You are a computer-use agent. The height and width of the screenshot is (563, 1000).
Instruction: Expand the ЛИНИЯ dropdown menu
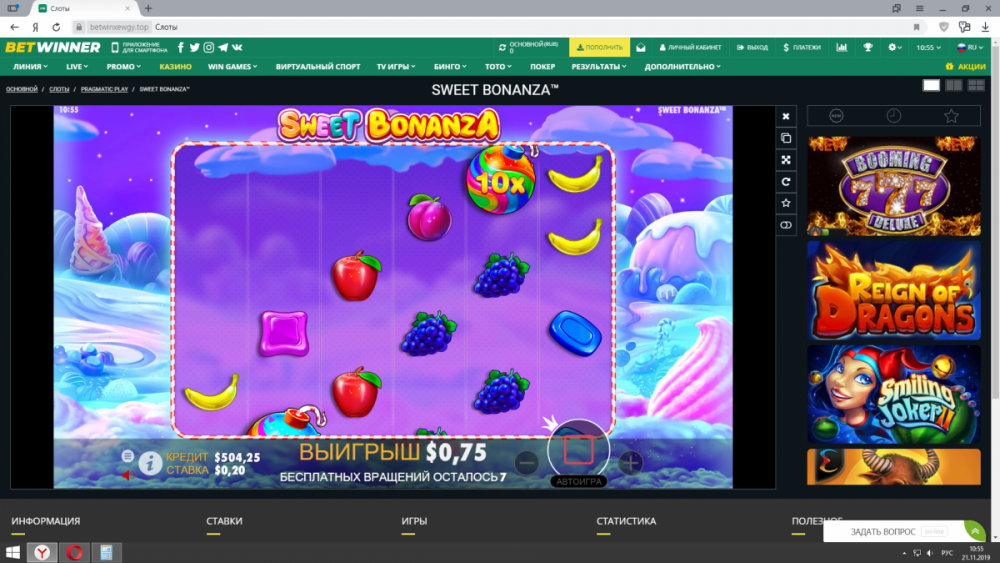point(33,67)
